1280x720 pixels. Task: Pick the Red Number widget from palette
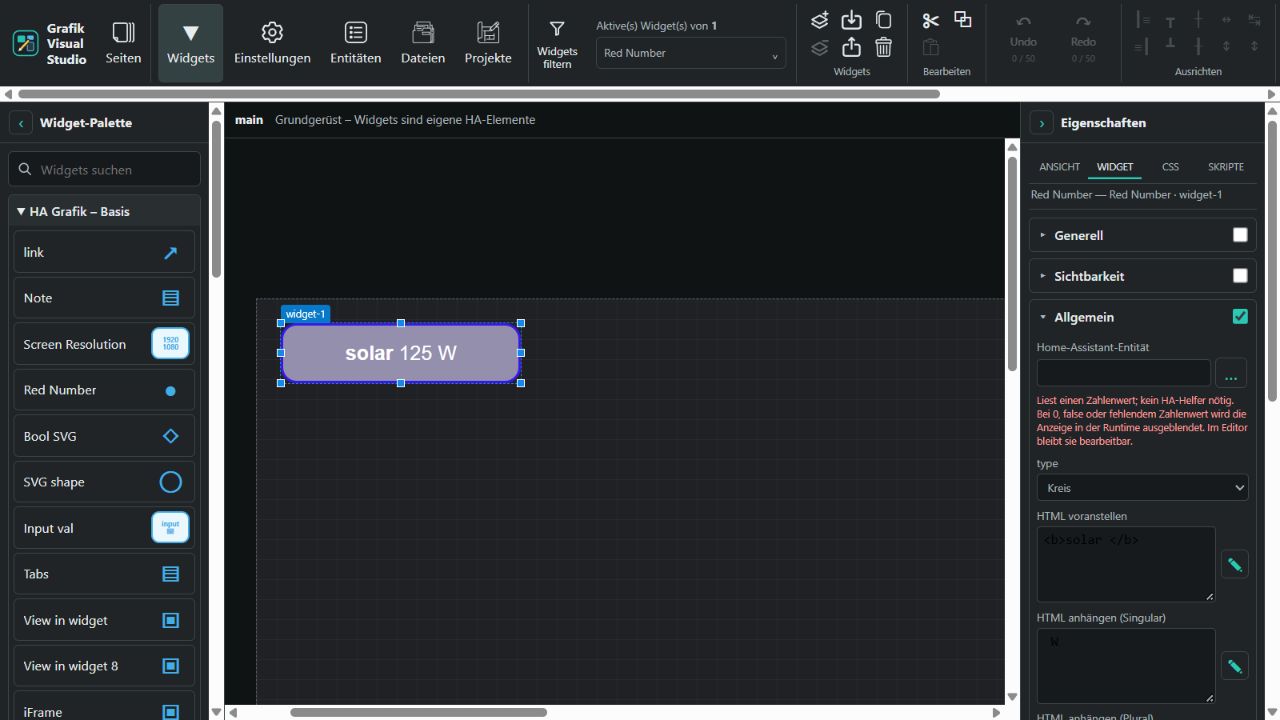click(x=104, y=390)
